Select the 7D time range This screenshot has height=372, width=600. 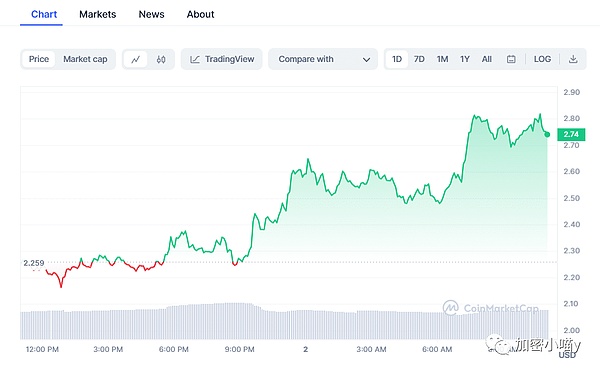click(419, 59)
